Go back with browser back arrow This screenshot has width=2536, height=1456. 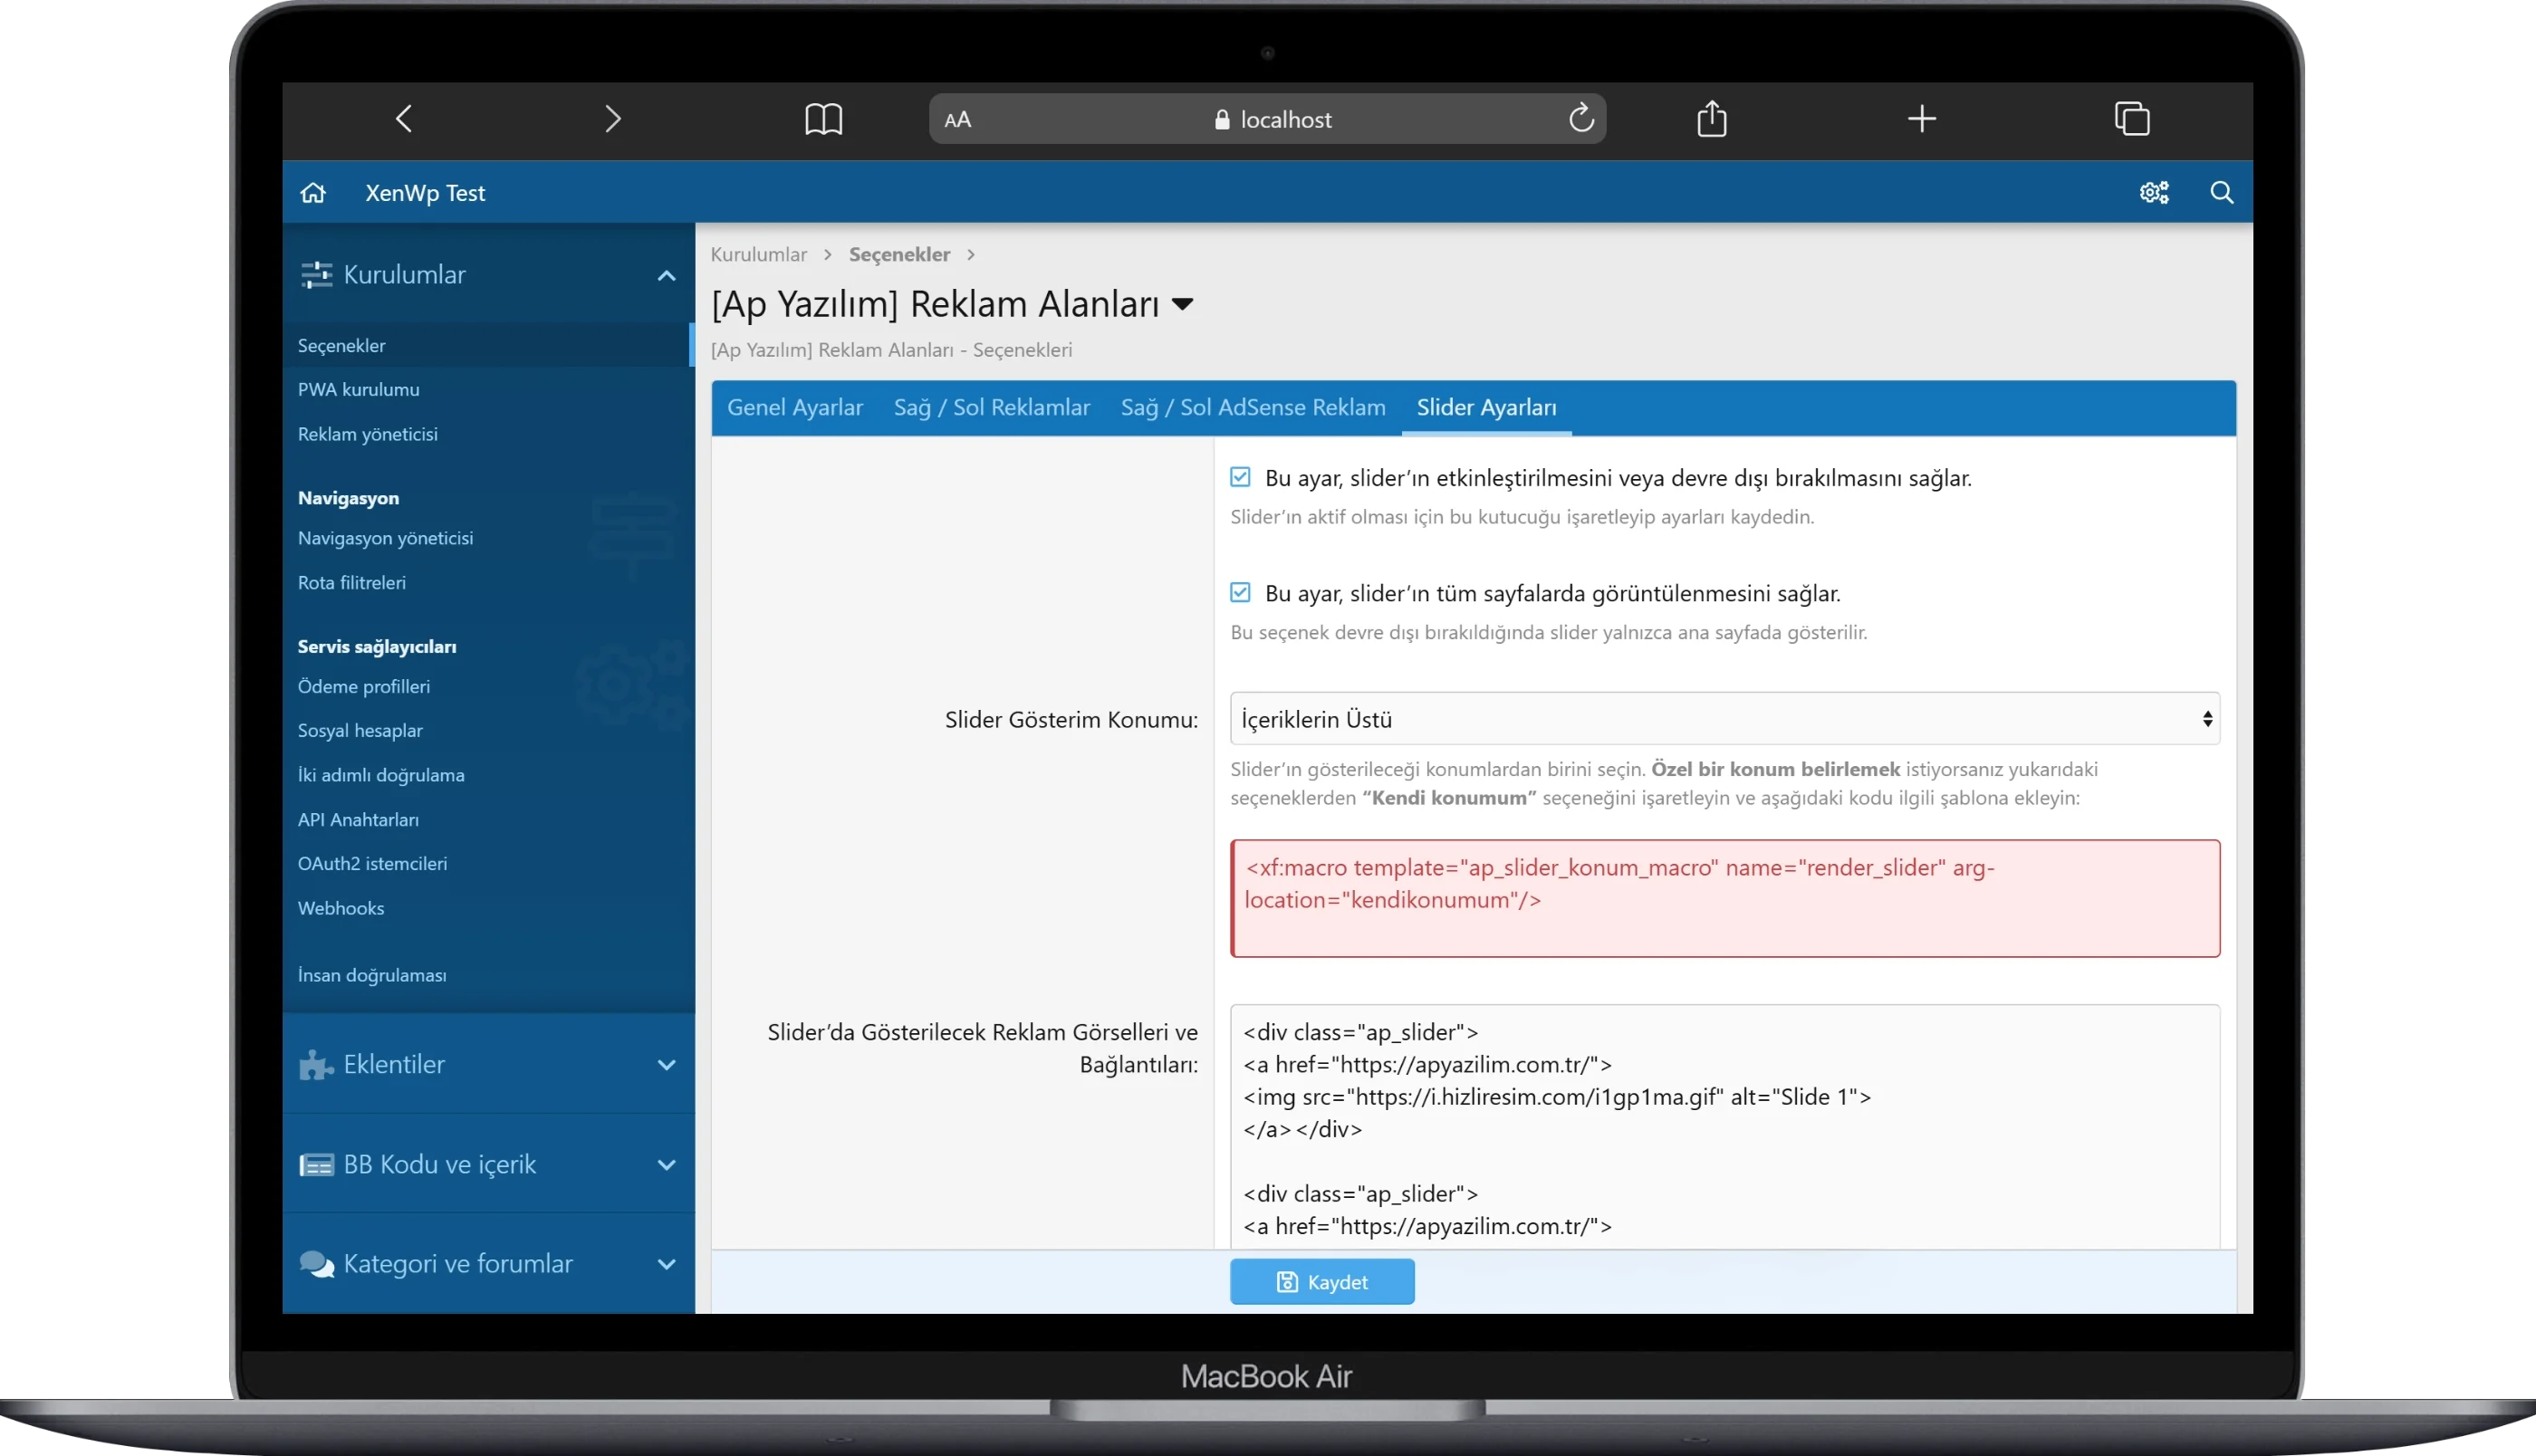point(404,119)
